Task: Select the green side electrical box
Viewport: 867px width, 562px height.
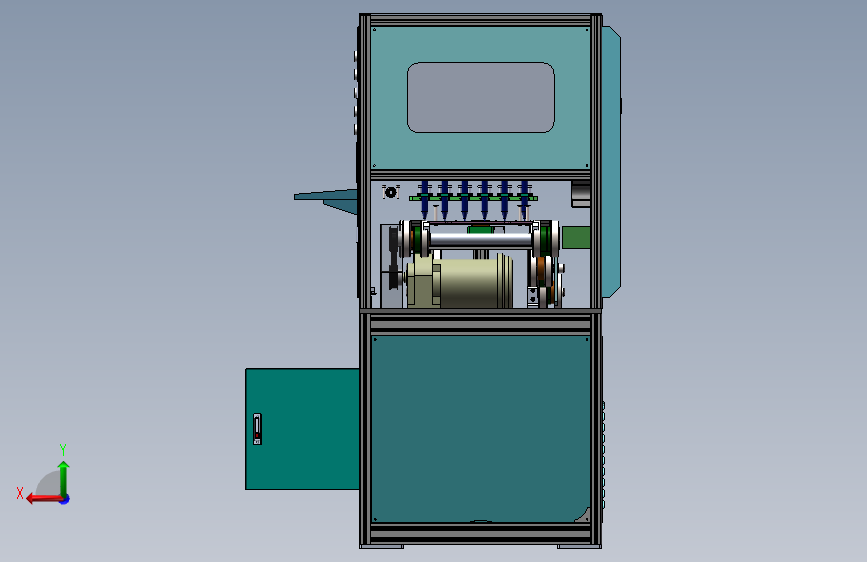Action: (x=302, y=429)
